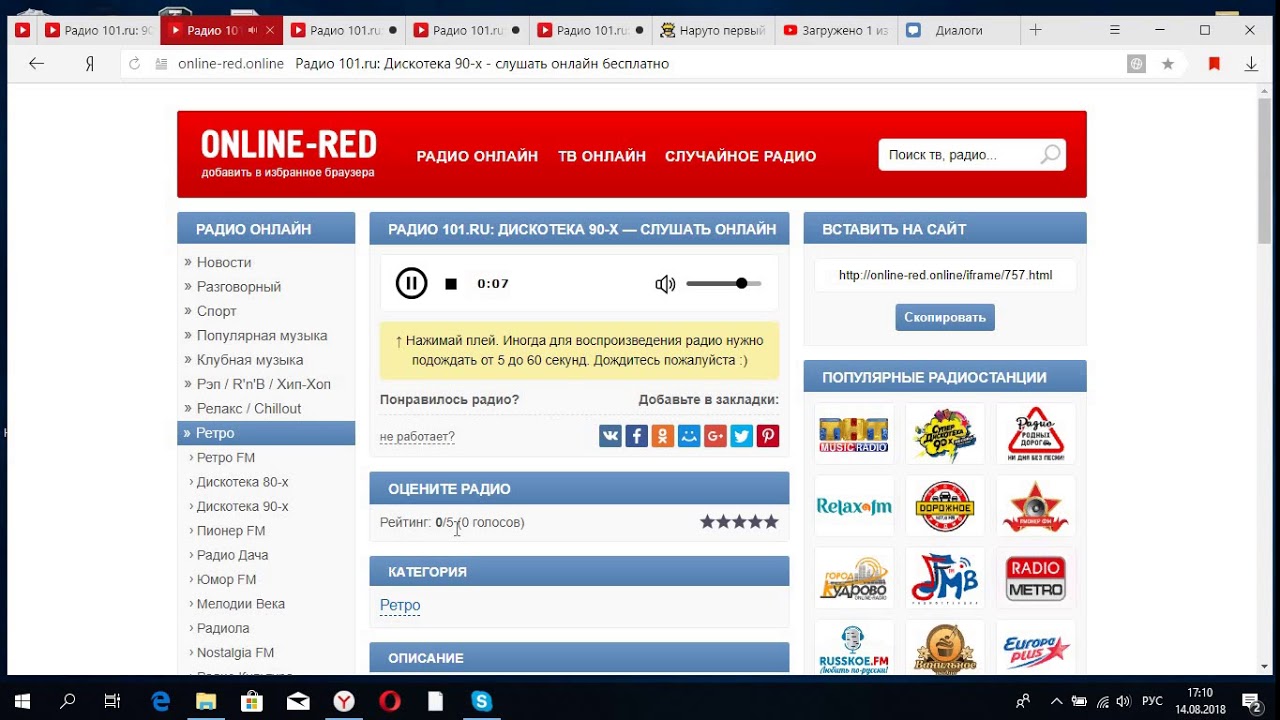Open Радио Дача station
Screen dimensions: 1280x720
(232, 555)
